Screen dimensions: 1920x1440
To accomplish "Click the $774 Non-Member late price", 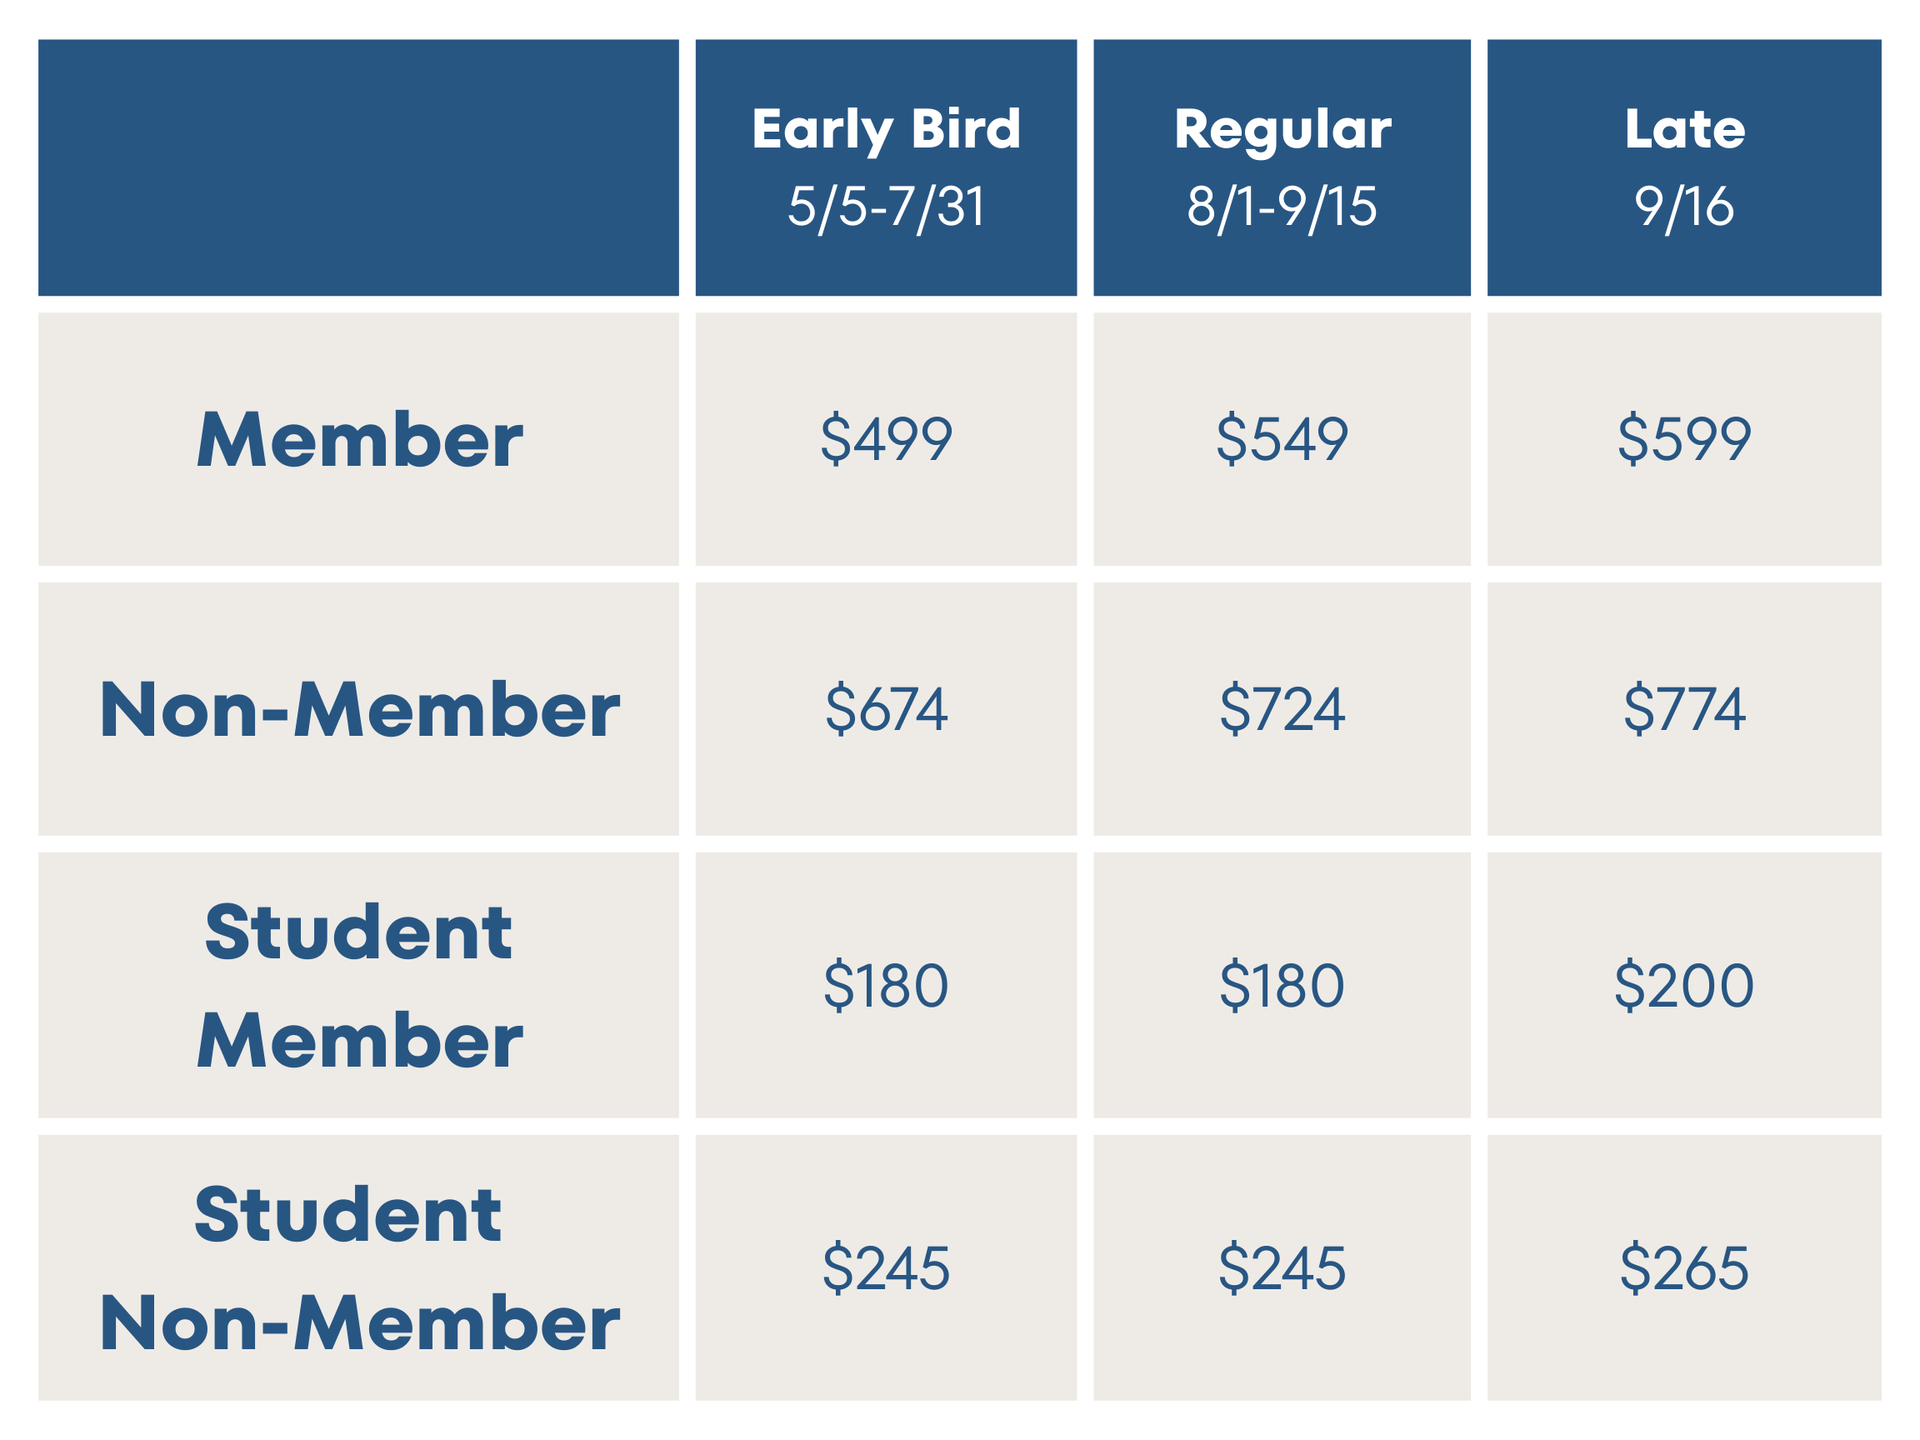I will (x=1684, y=709).
